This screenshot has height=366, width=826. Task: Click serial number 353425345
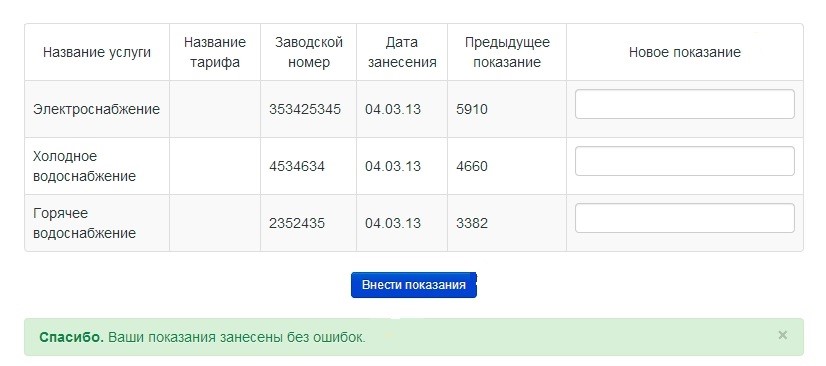[305, 109]
